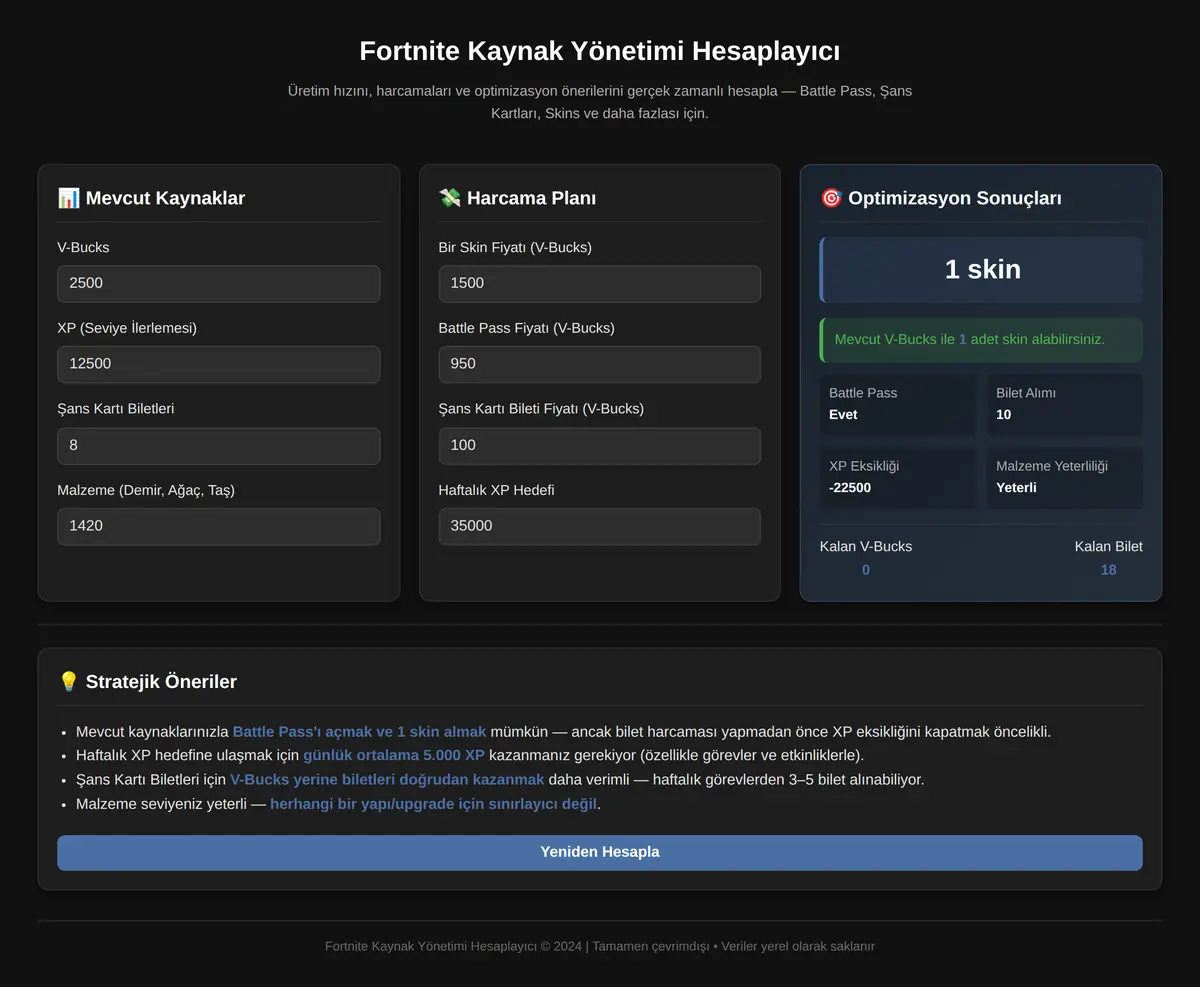Edit the Bir Skin Fiyatı input
This screenshot has width=1200, height=987.
(x=599, y=283)
